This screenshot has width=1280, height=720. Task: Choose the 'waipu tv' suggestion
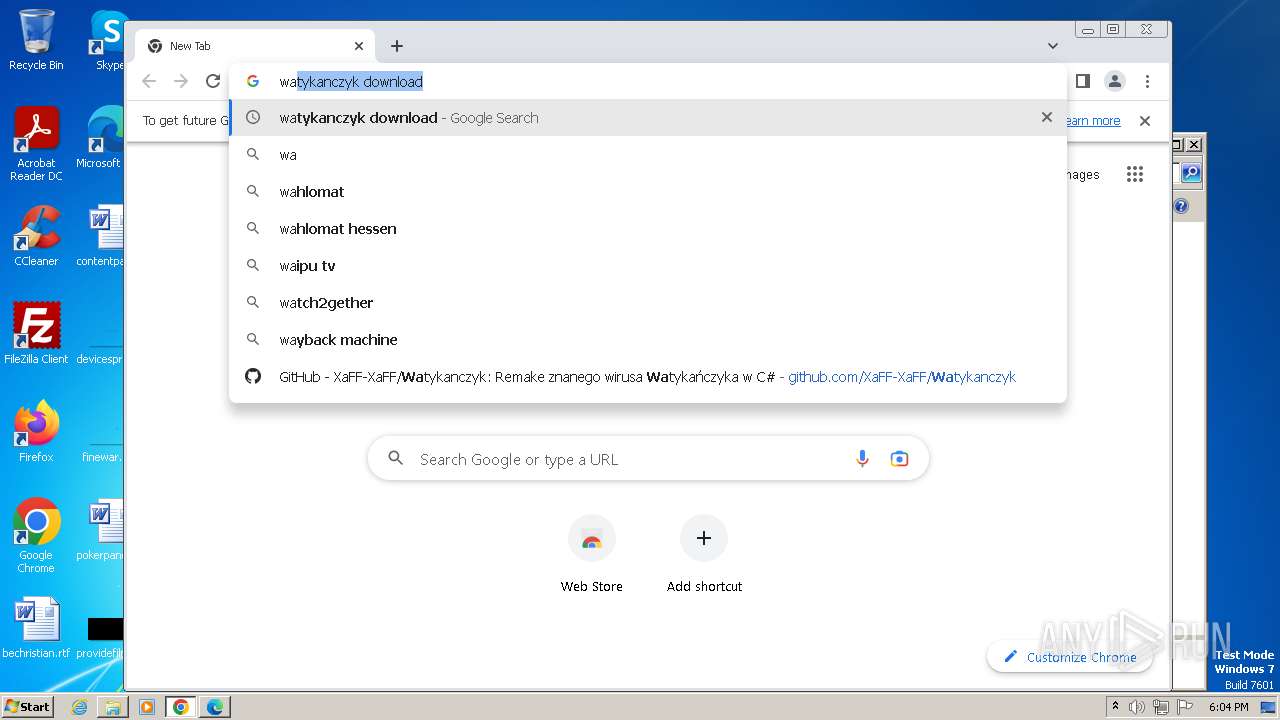648,265
